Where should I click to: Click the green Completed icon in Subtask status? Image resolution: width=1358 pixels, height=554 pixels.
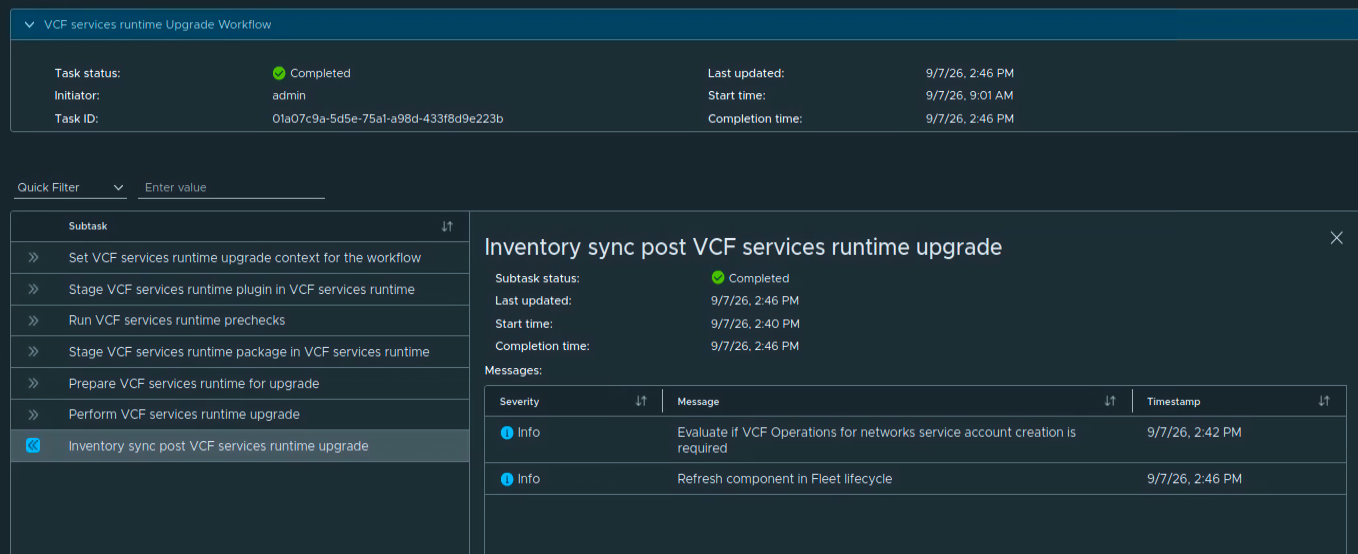718,278
